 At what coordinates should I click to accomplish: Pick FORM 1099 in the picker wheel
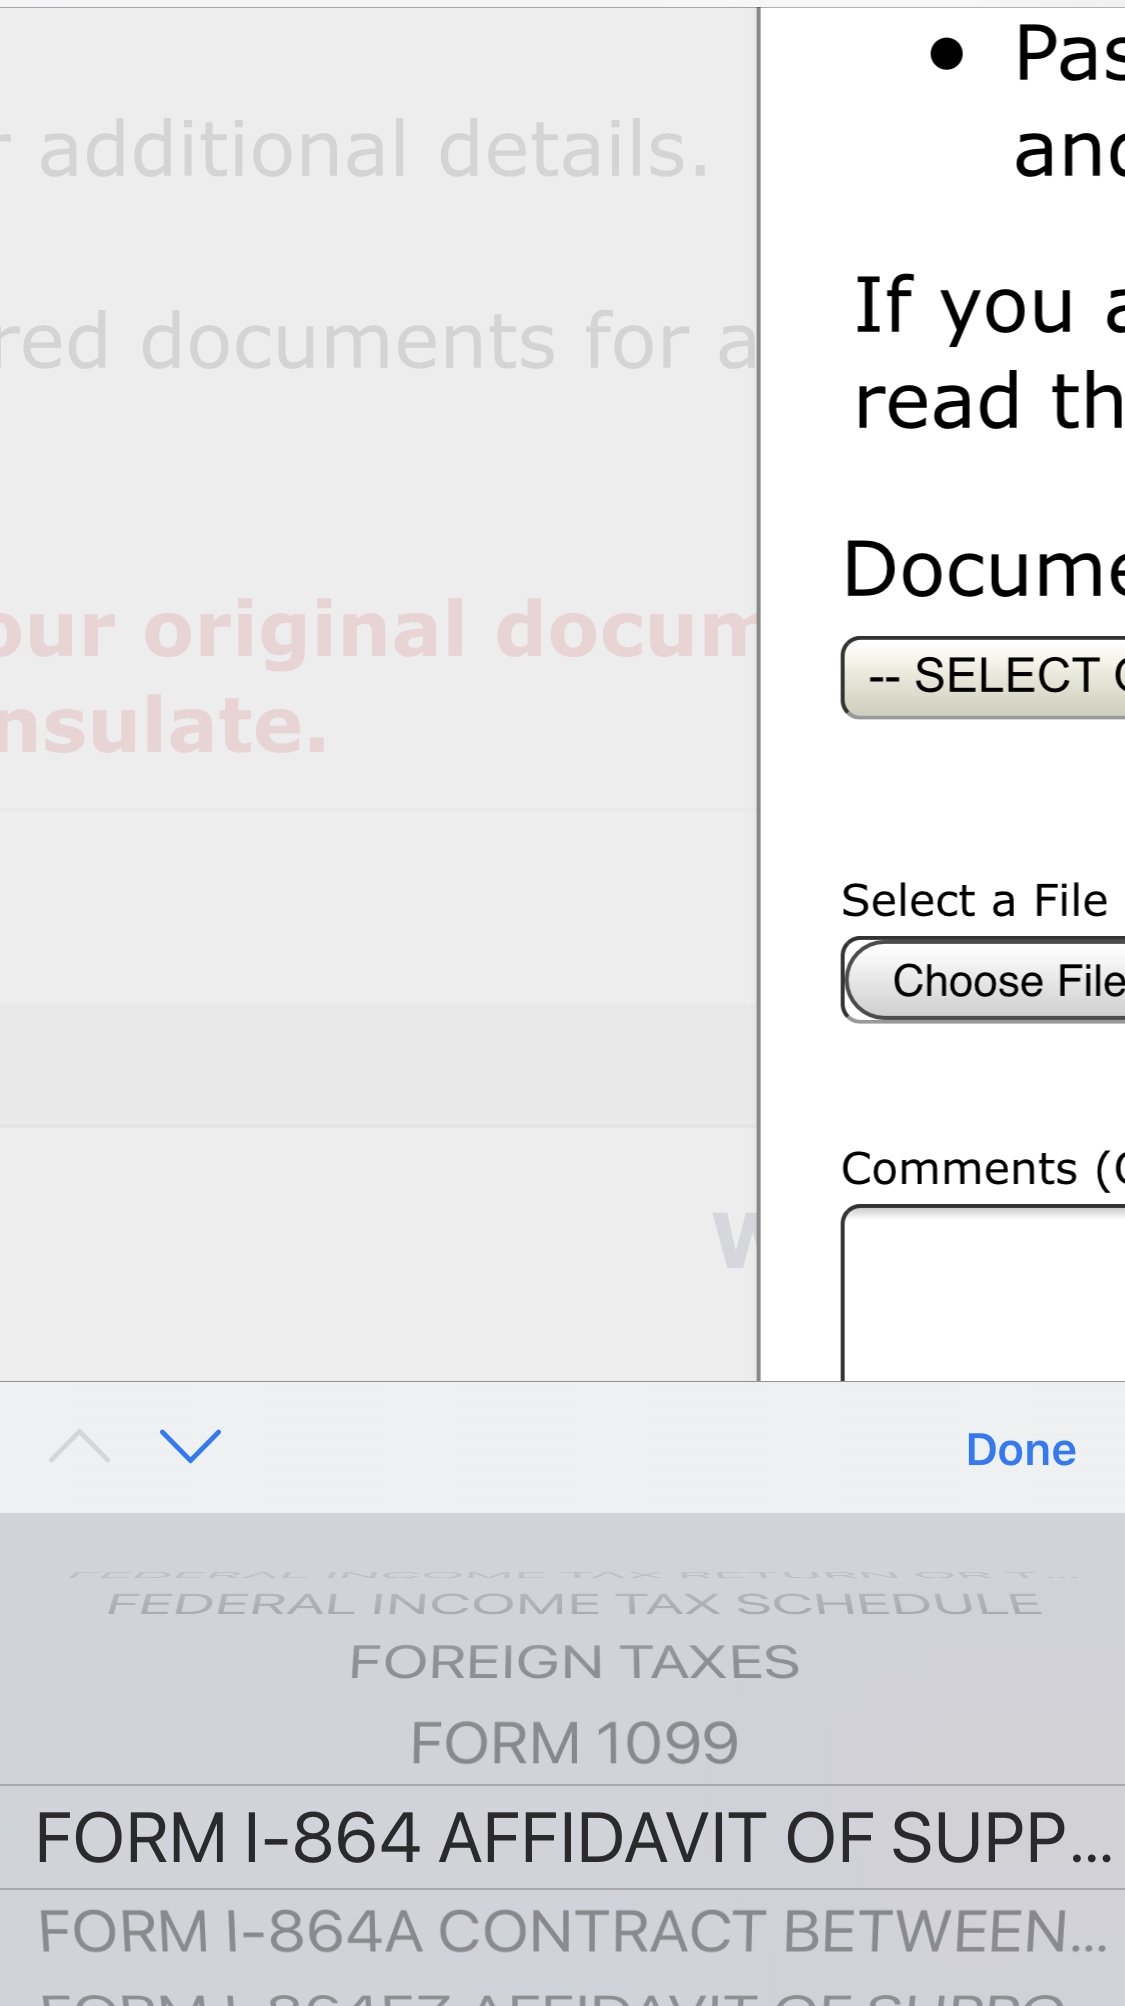574,1743
